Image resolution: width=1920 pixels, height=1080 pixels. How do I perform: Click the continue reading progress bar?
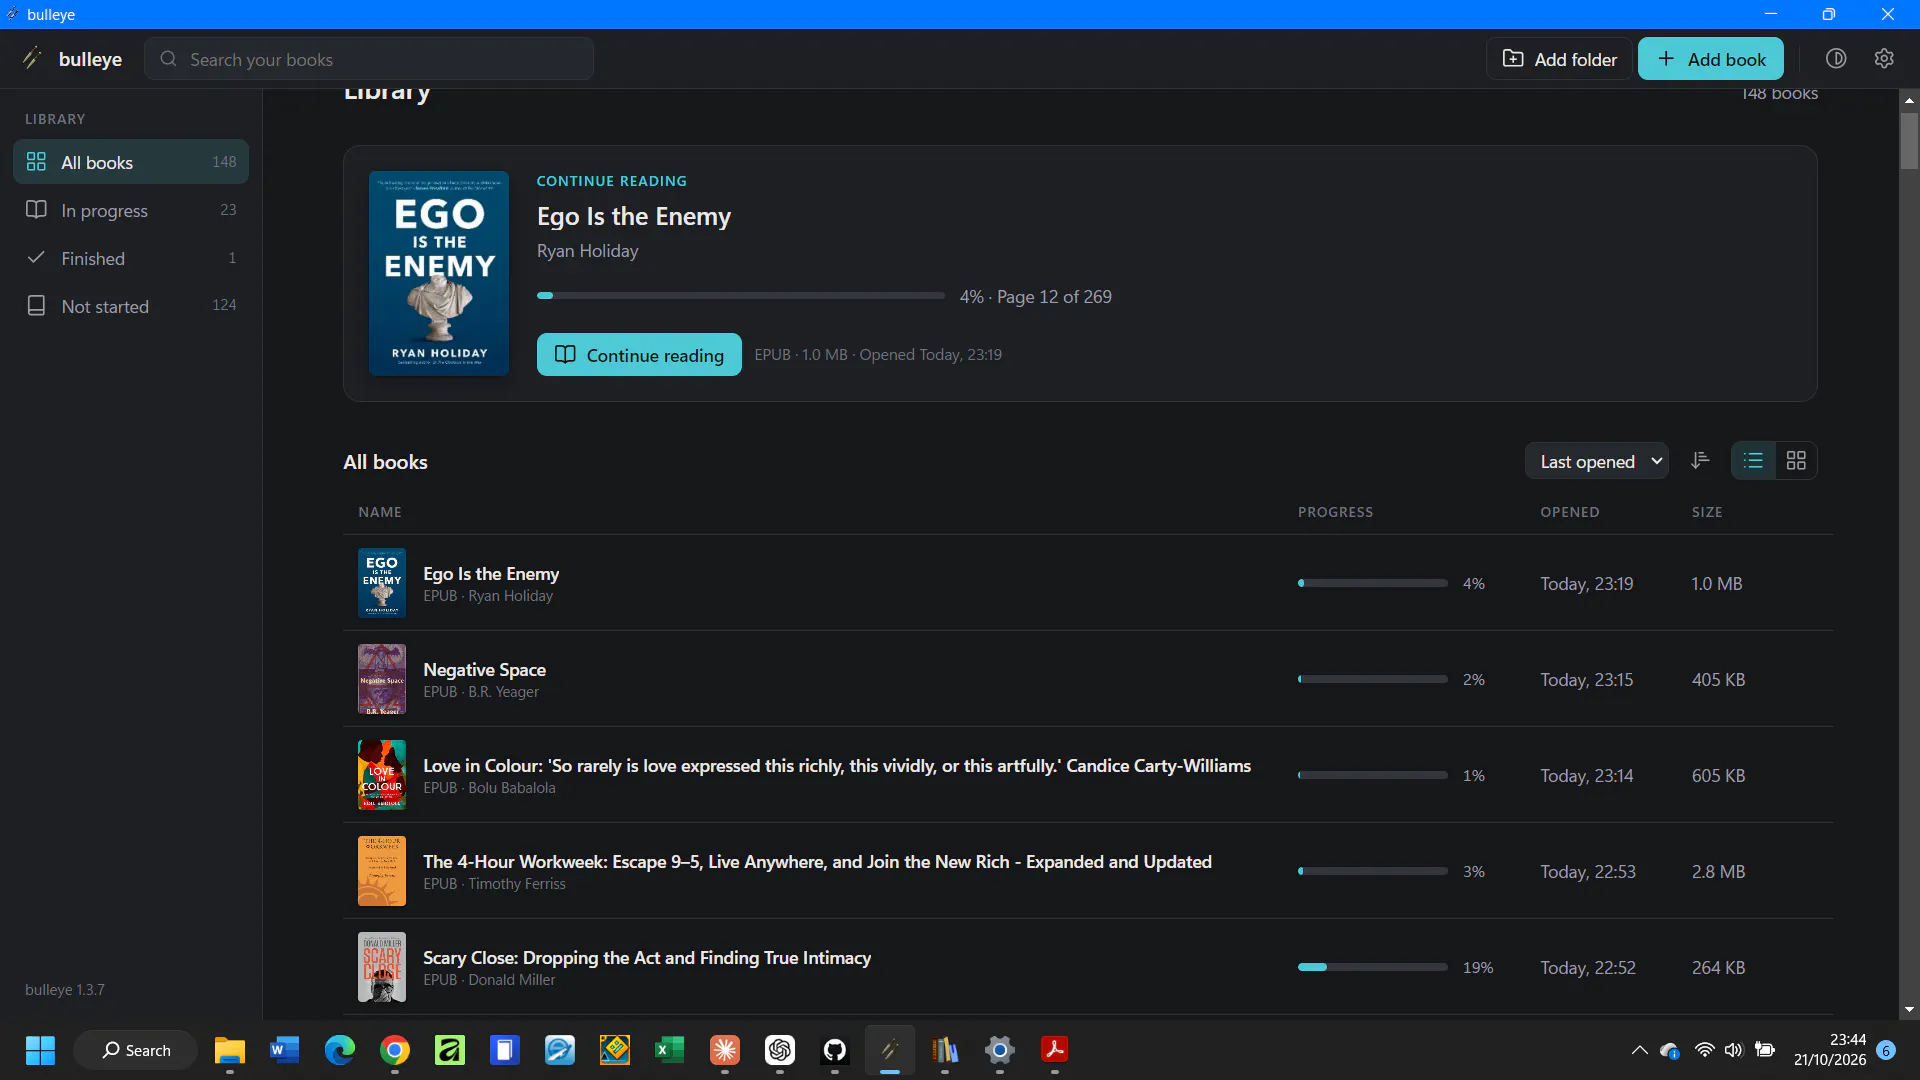pos(741,296)
